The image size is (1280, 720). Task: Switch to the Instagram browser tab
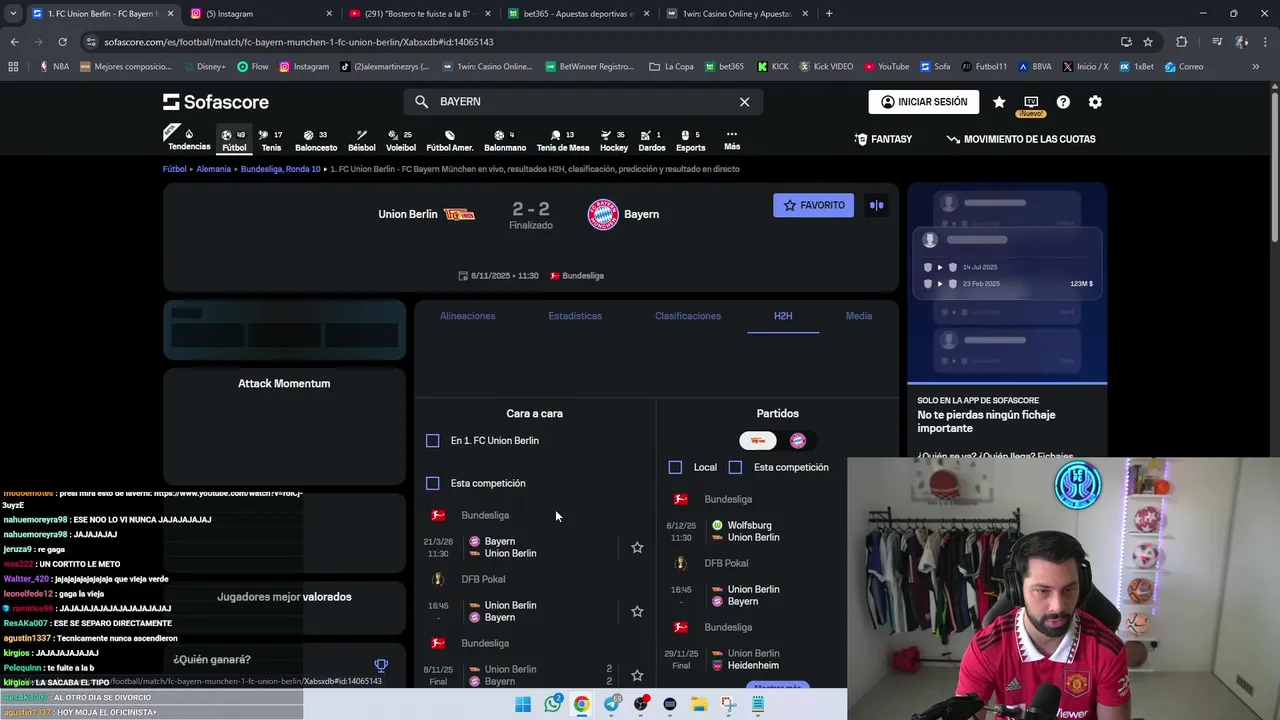point(260,14)
